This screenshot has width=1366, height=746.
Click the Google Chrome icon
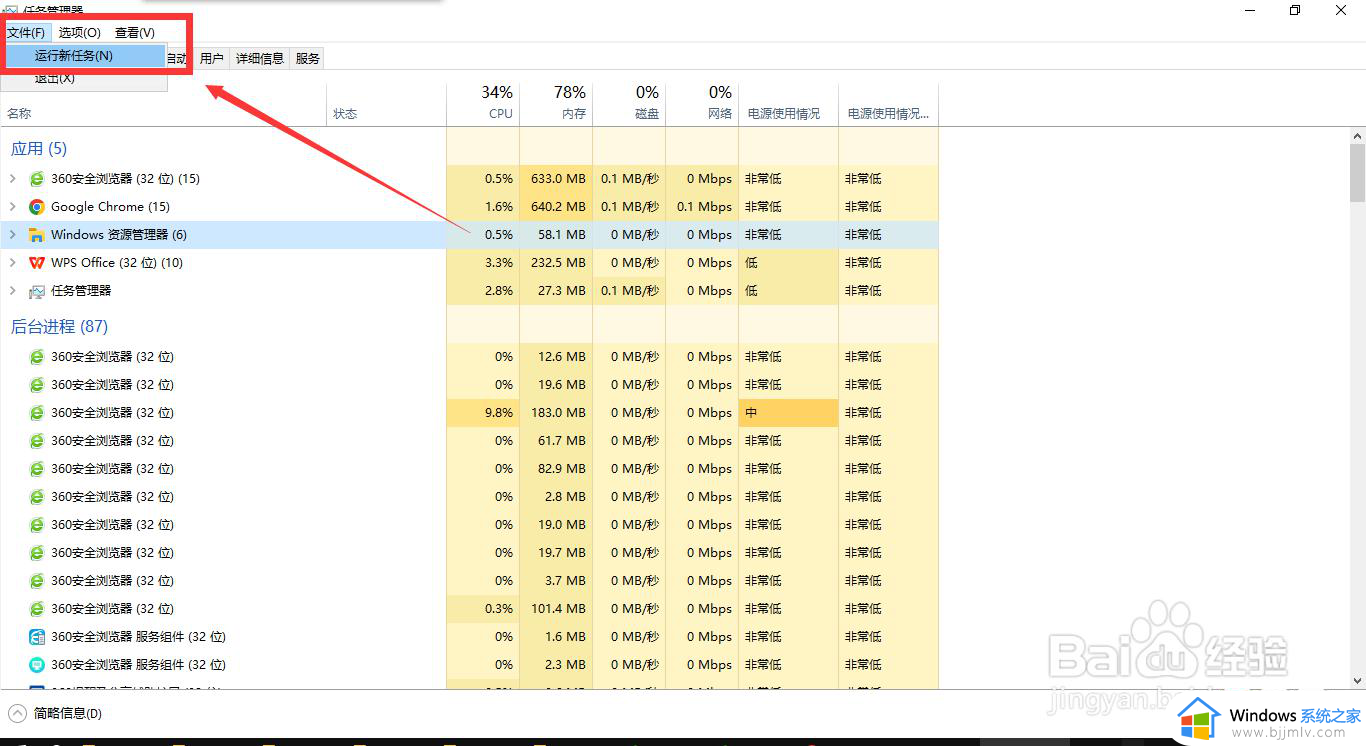click(x=37, y=207)
